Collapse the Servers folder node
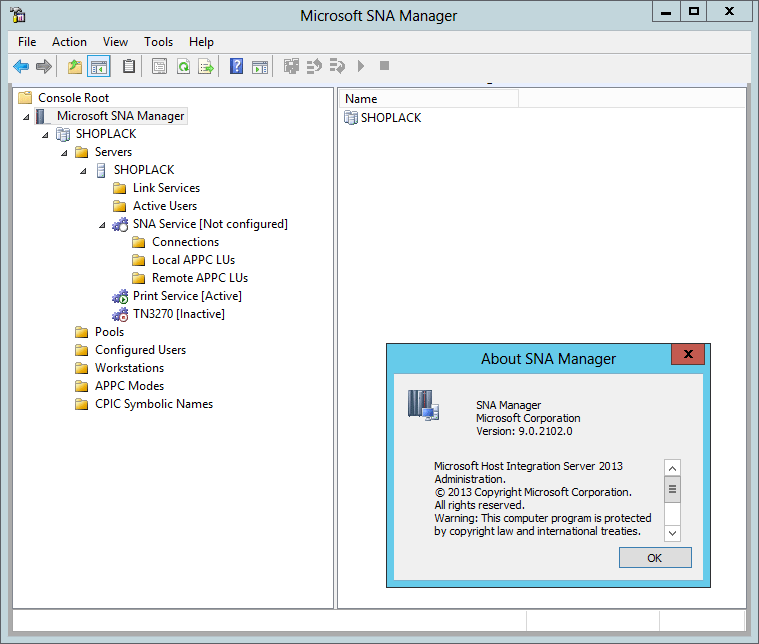This screenshot has width=759, height=644. pos(64,153)
